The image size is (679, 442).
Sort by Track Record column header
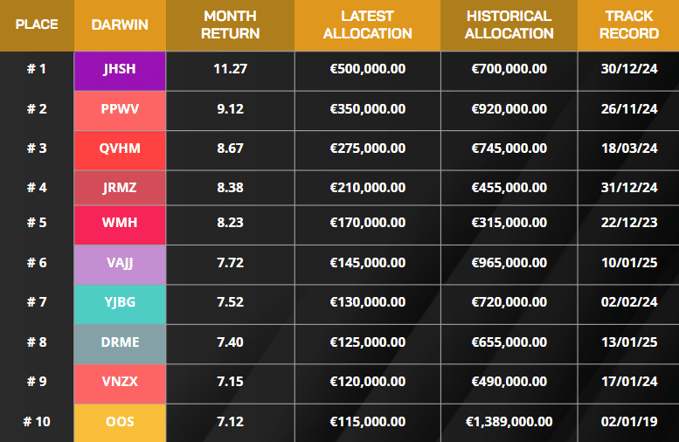(630, 25)
